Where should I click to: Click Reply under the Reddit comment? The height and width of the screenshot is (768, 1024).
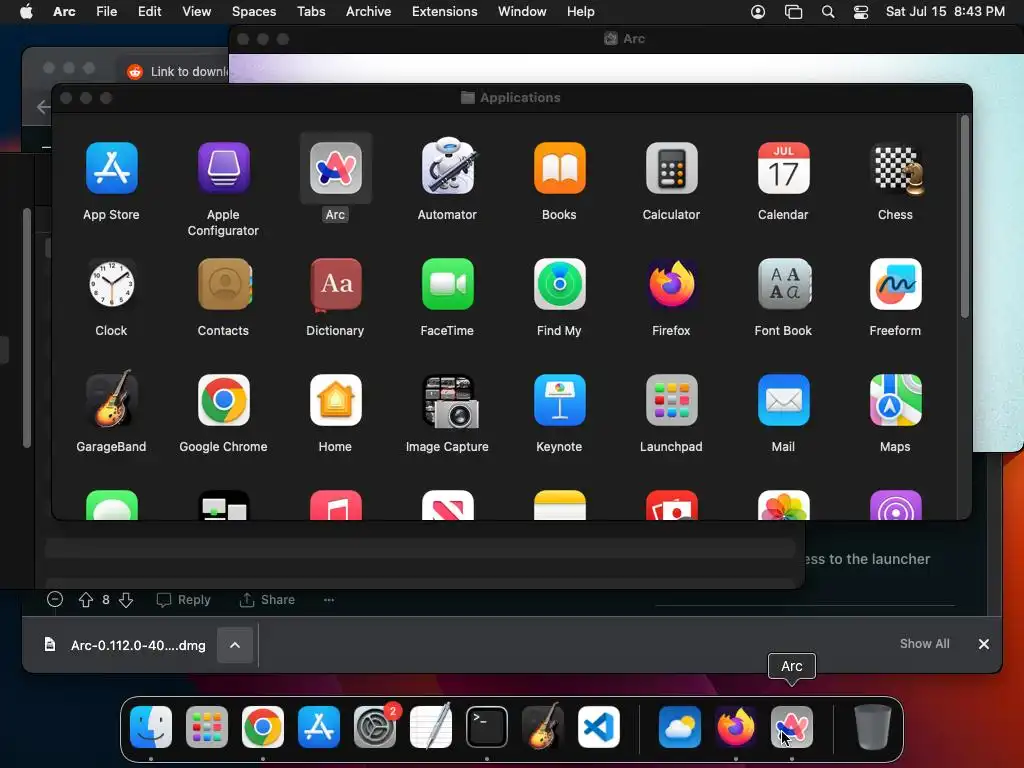pos(184,600)
